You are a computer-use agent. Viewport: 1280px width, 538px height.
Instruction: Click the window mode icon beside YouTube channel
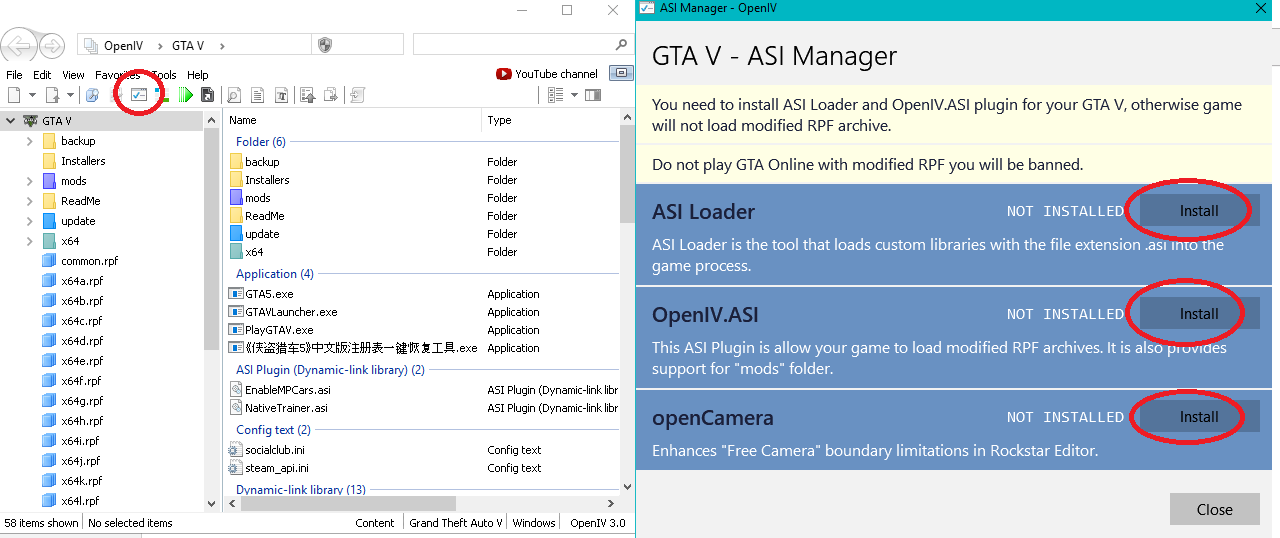[621, 73]
